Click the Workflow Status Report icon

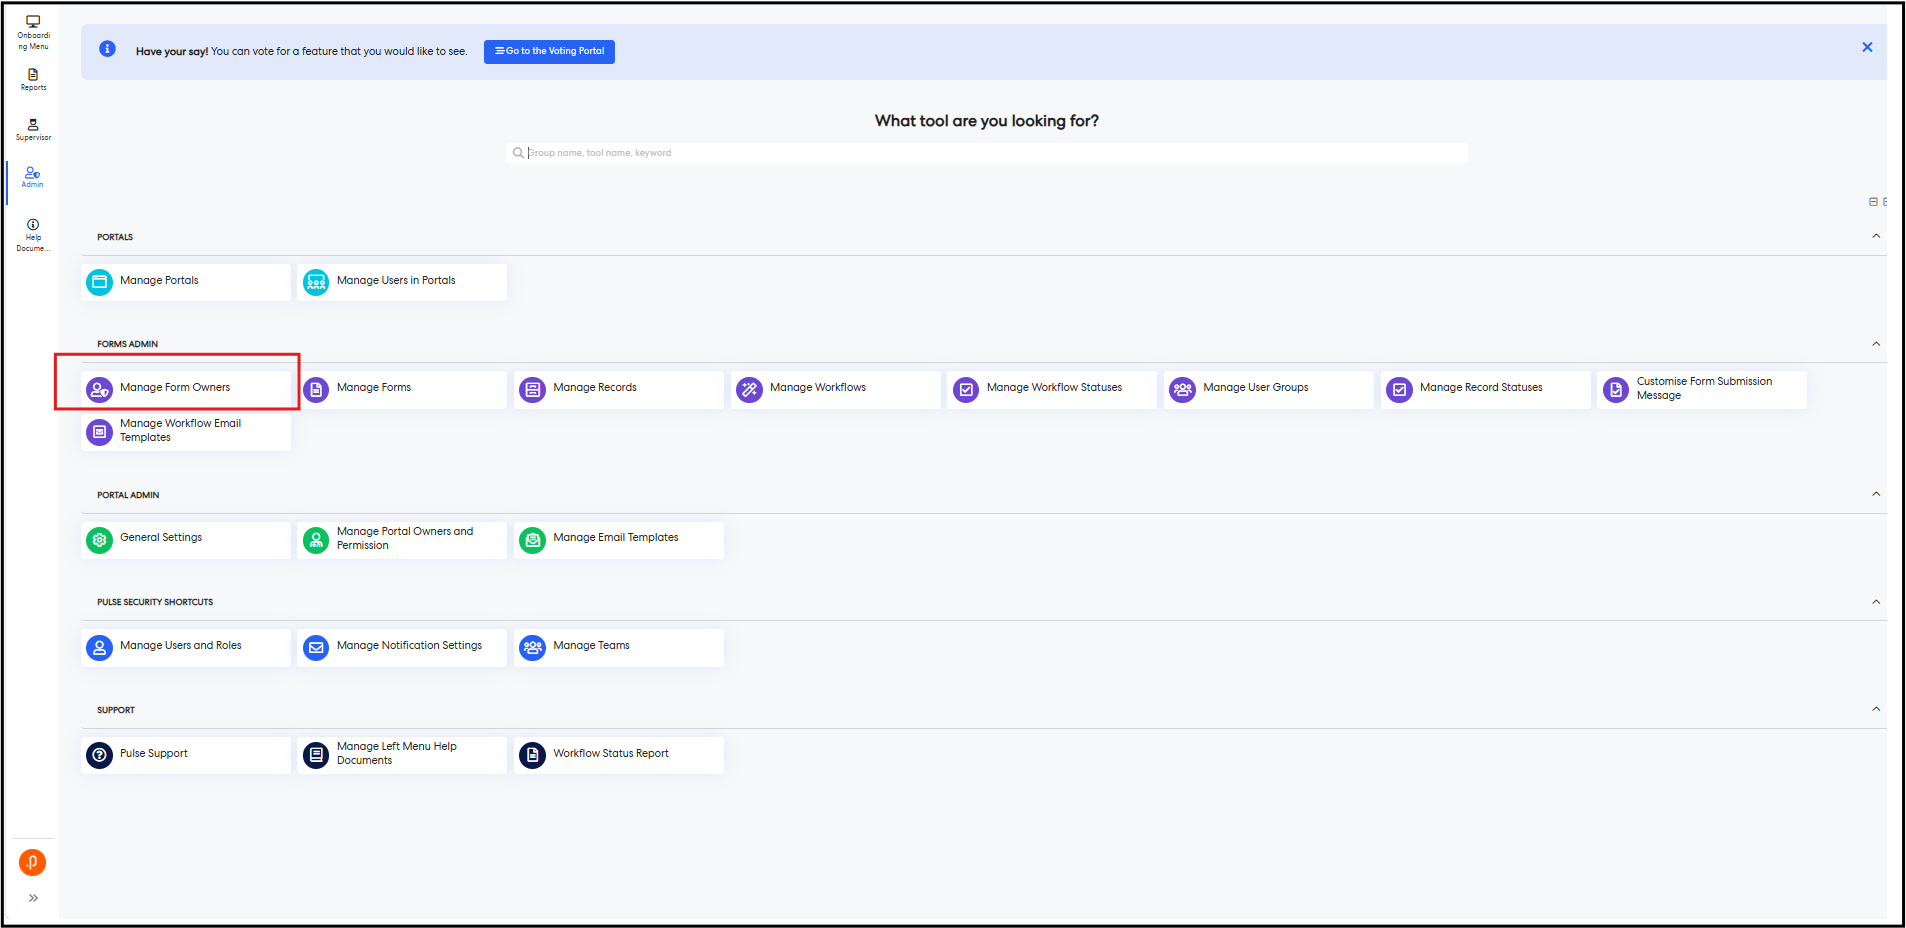coord(533,755)
